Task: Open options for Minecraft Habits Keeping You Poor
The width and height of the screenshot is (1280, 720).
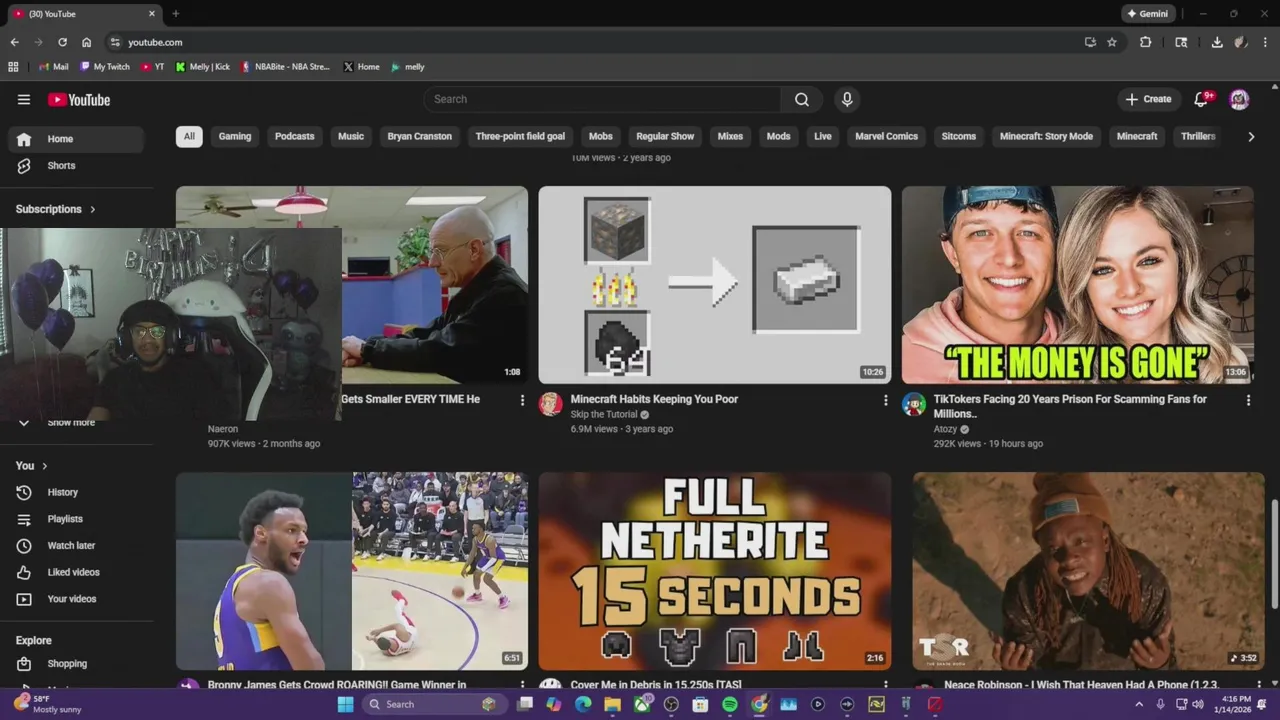Action: tap(885, 400)
